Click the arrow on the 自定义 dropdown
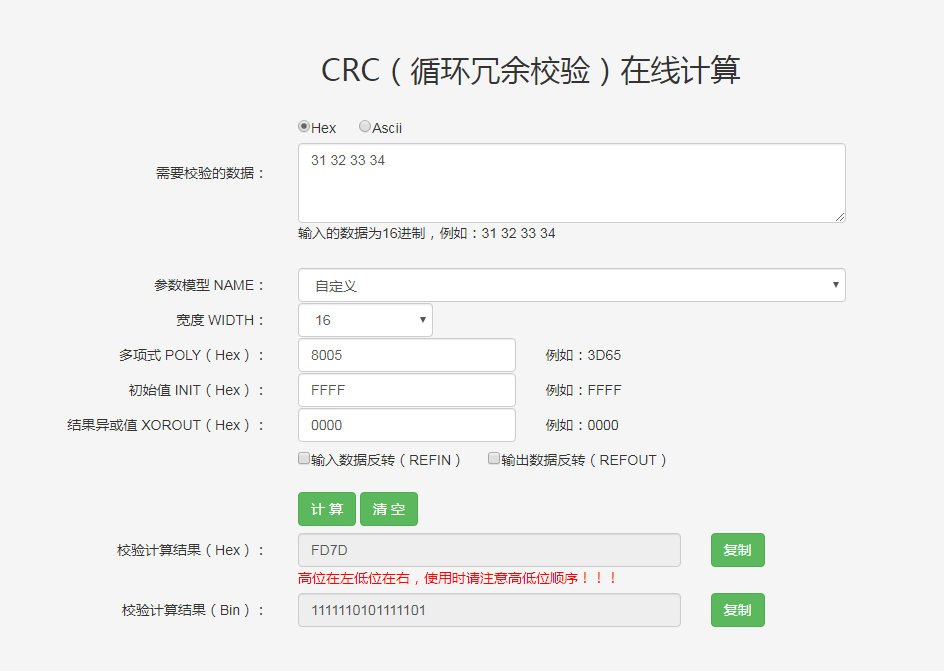944x671 pixels. [836, 285]
